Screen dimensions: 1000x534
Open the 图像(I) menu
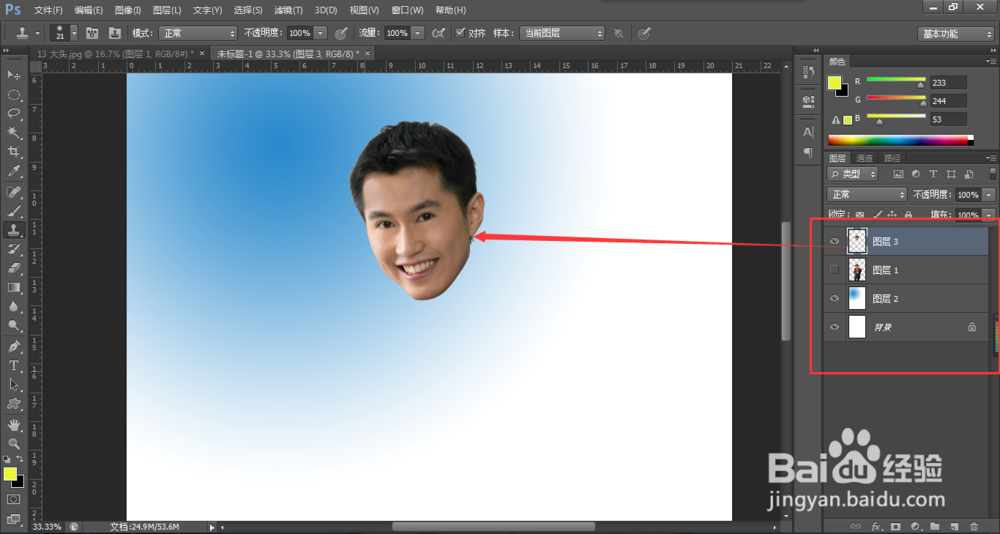pyautogui.click(x=128, y=10)
